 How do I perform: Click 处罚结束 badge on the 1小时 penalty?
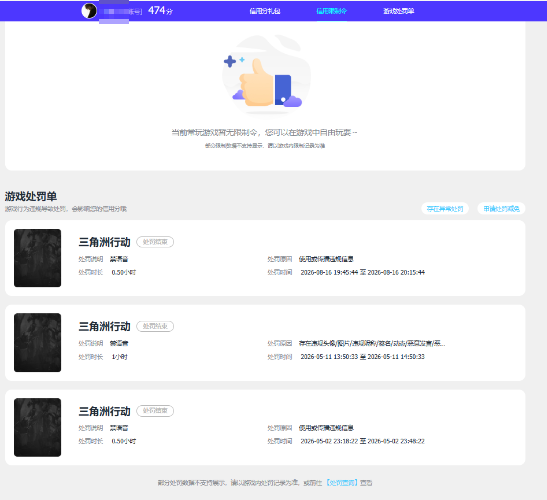(155, 326)
